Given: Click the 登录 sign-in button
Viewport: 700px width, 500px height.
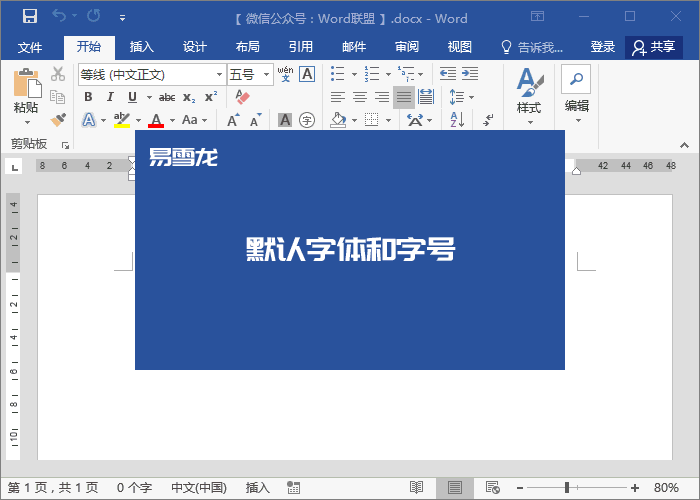Looking at the screenshot, I should [x=603, y=47].
